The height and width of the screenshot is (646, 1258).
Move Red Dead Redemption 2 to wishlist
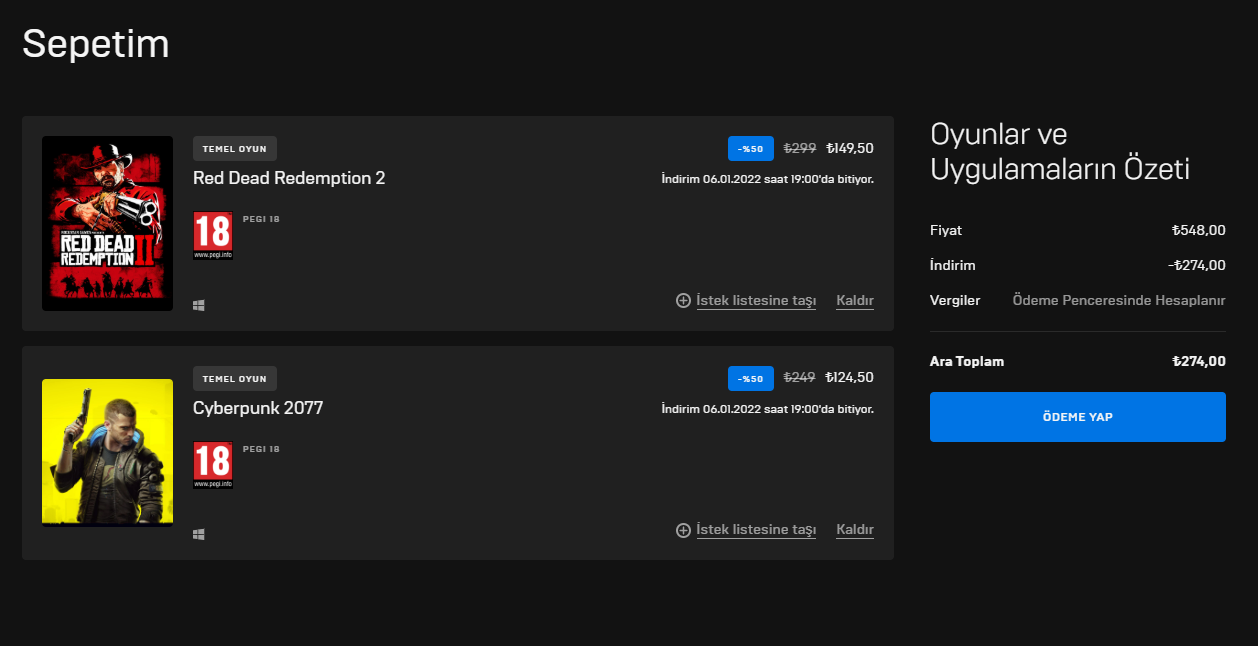(756, 300)
